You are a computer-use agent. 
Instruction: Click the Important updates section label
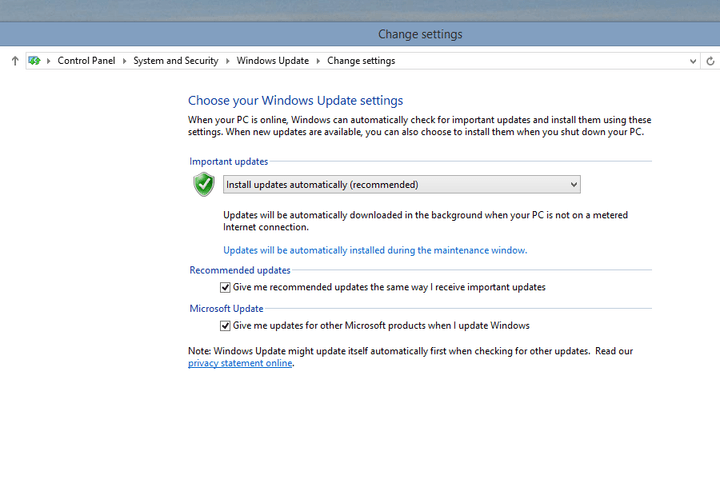tap(229, 162)
